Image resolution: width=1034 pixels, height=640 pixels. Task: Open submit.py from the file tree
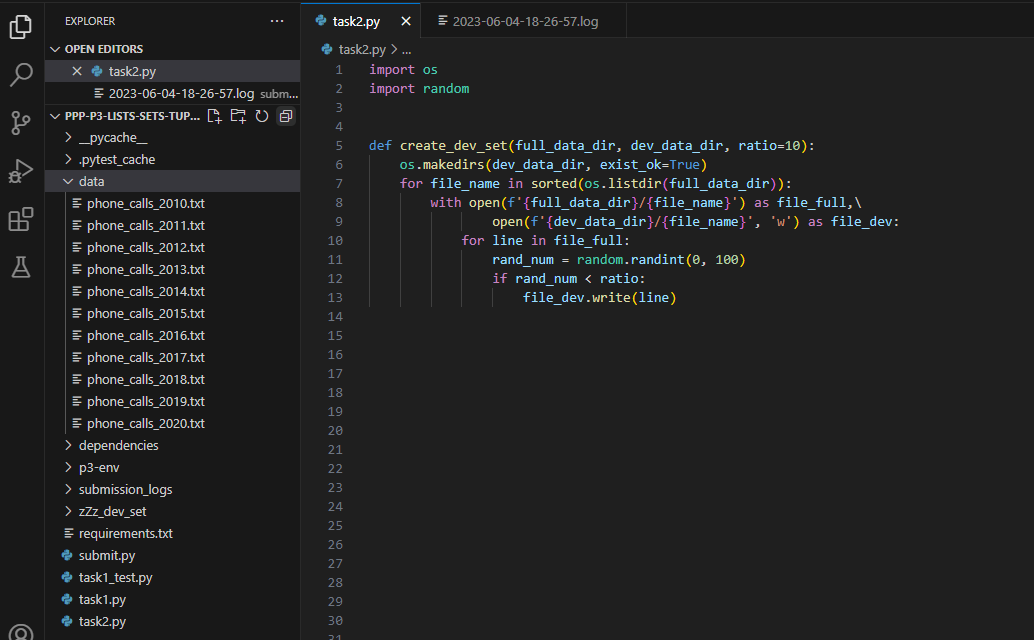click(x=106, y=556)
